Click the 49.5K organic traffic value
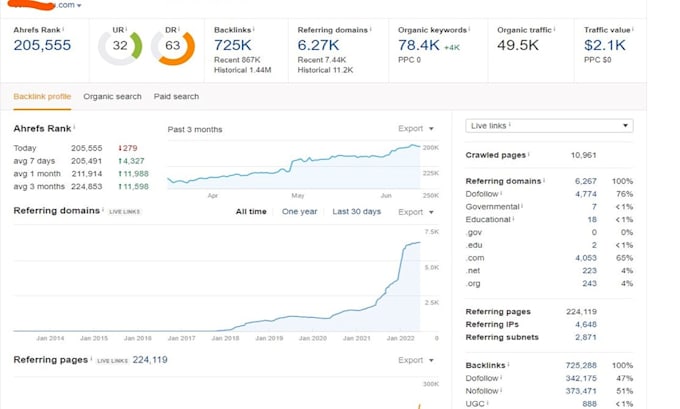The height and width of the screenshot is (409, 680). tap(518, 45)
